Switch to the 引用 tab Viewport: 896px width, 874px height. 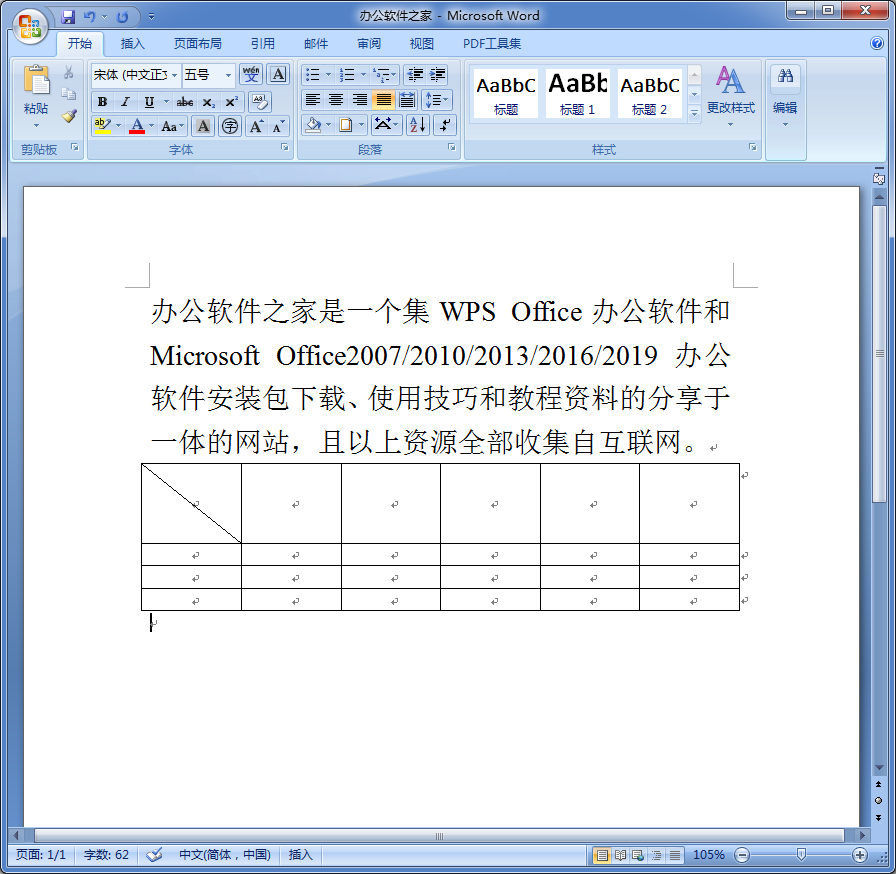coord(263,43)
